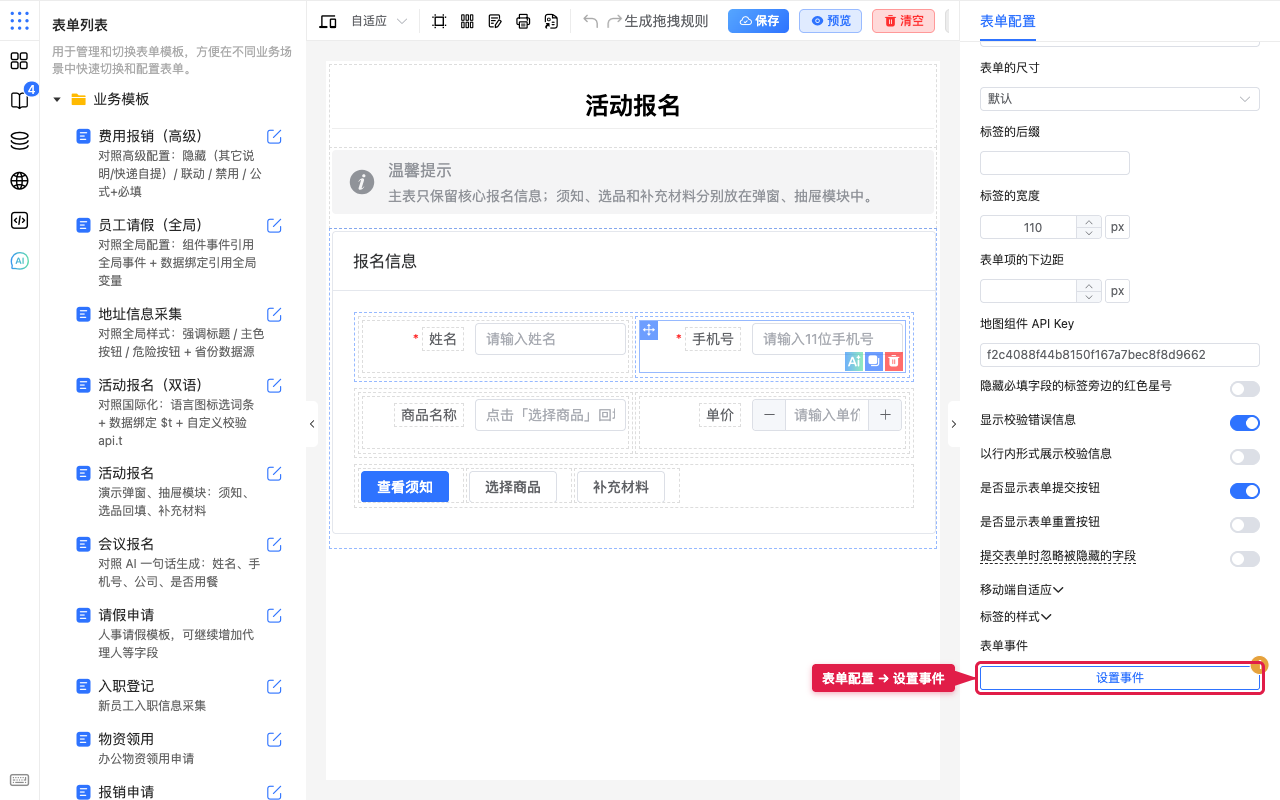The image size is (1280, 800).
Task: Toggle 隐藏必填字段的标签旁边的红色星号 switch
Action: [x=1245, y=389]
